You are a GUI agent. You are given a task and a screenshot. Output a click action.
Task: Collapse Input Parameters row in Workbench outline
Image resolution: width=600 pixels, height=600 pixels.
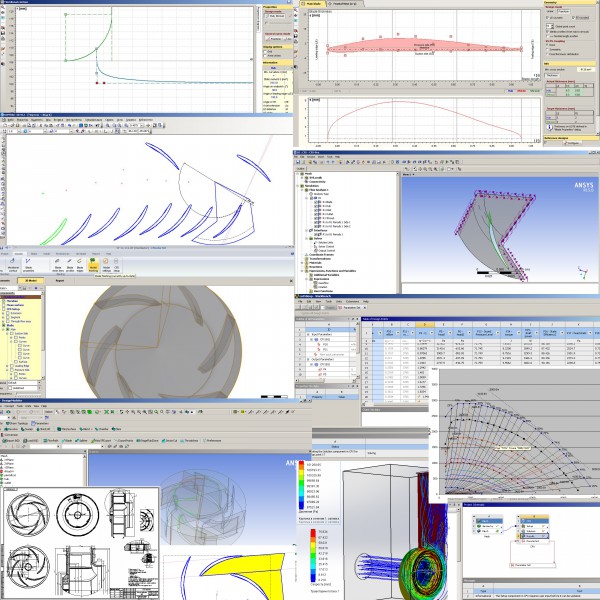tap(308, 334)
